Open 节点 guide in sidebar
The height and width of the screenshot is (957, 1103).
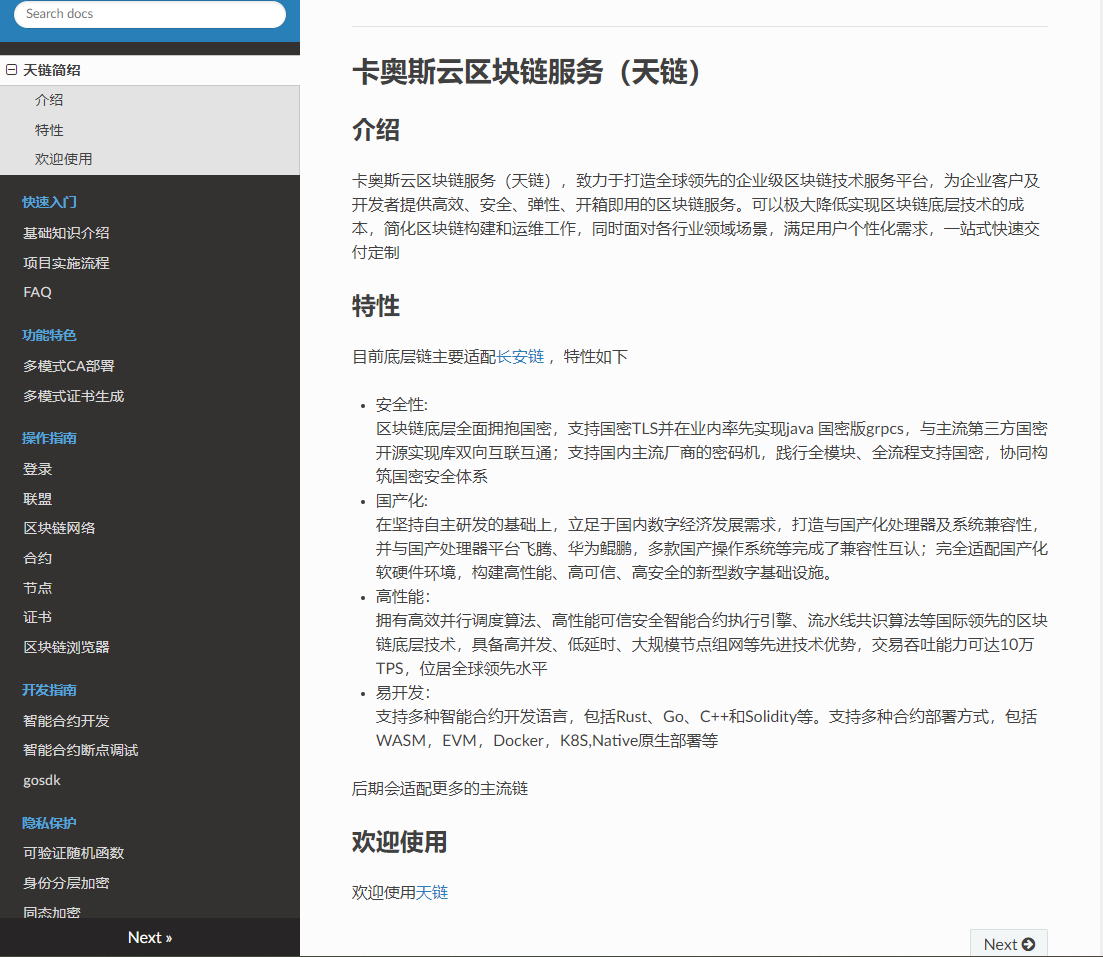coord(37,588)
